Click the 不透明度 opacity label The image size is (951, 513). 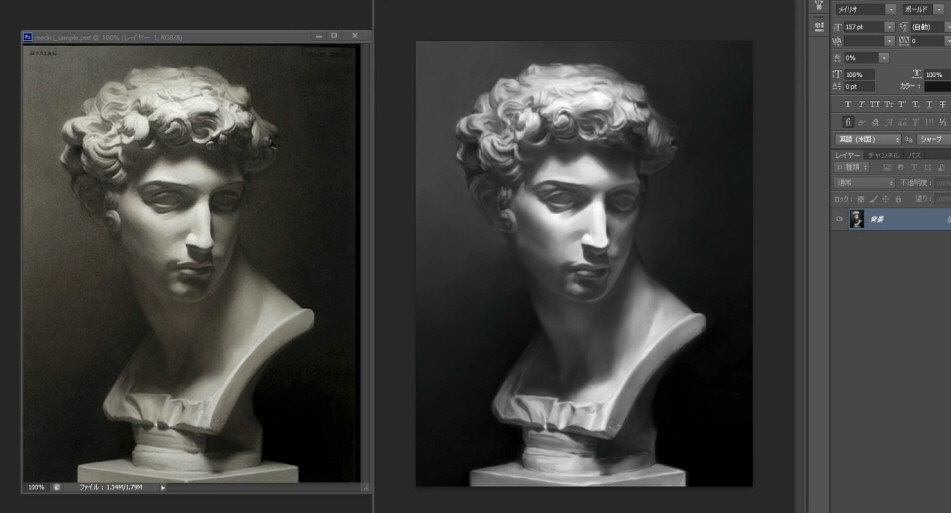click(x=916, y=183)
